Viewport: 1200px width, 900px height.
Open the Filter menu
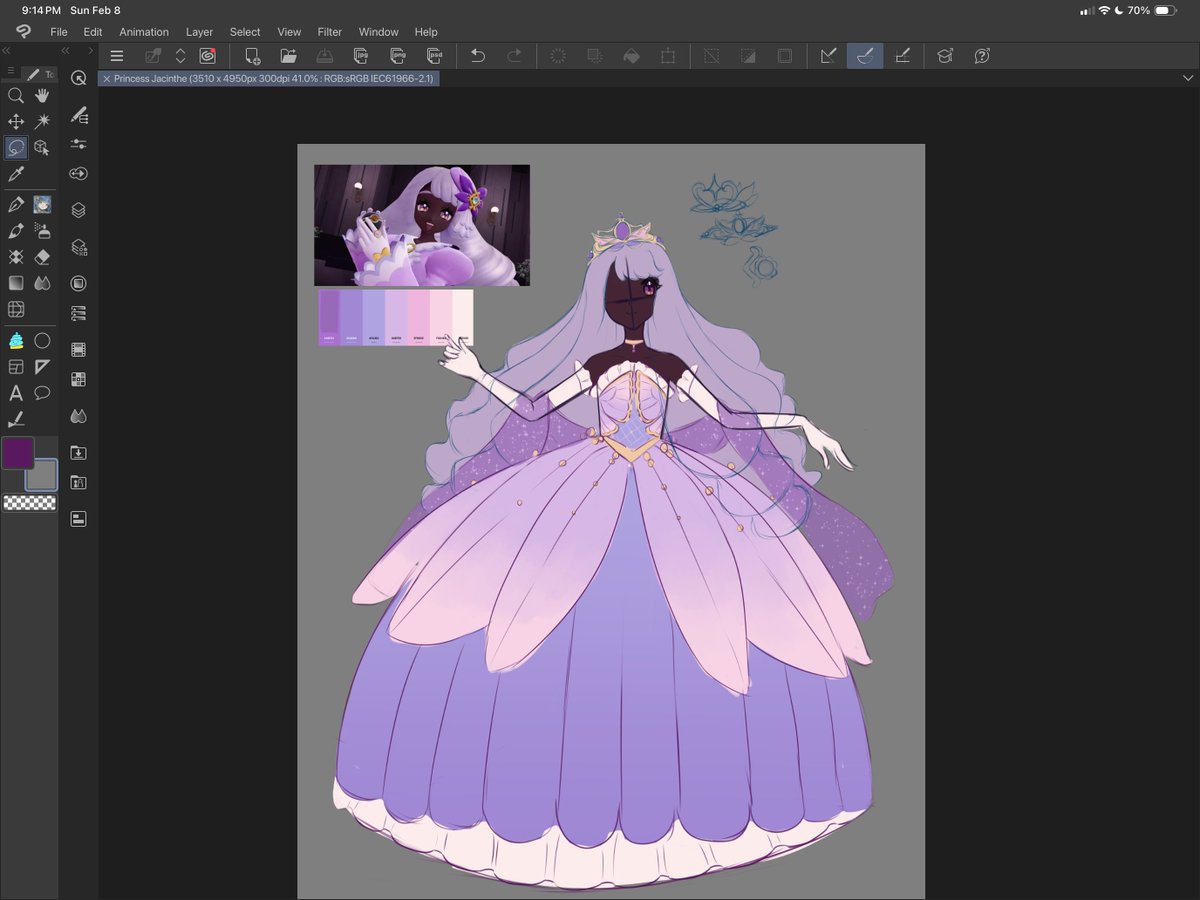pyautogui.click(x=329, y=32)
